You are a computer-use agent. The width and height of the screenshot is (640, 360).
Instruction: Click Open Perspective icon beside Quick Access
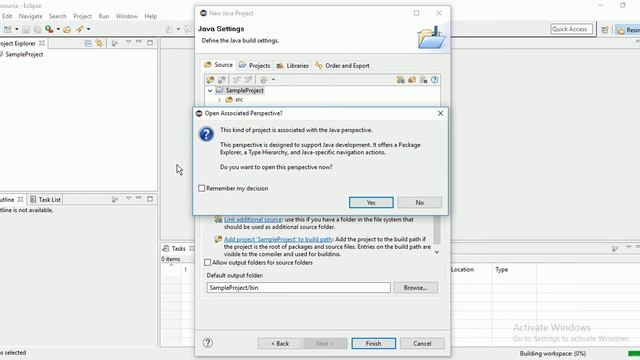605,29
